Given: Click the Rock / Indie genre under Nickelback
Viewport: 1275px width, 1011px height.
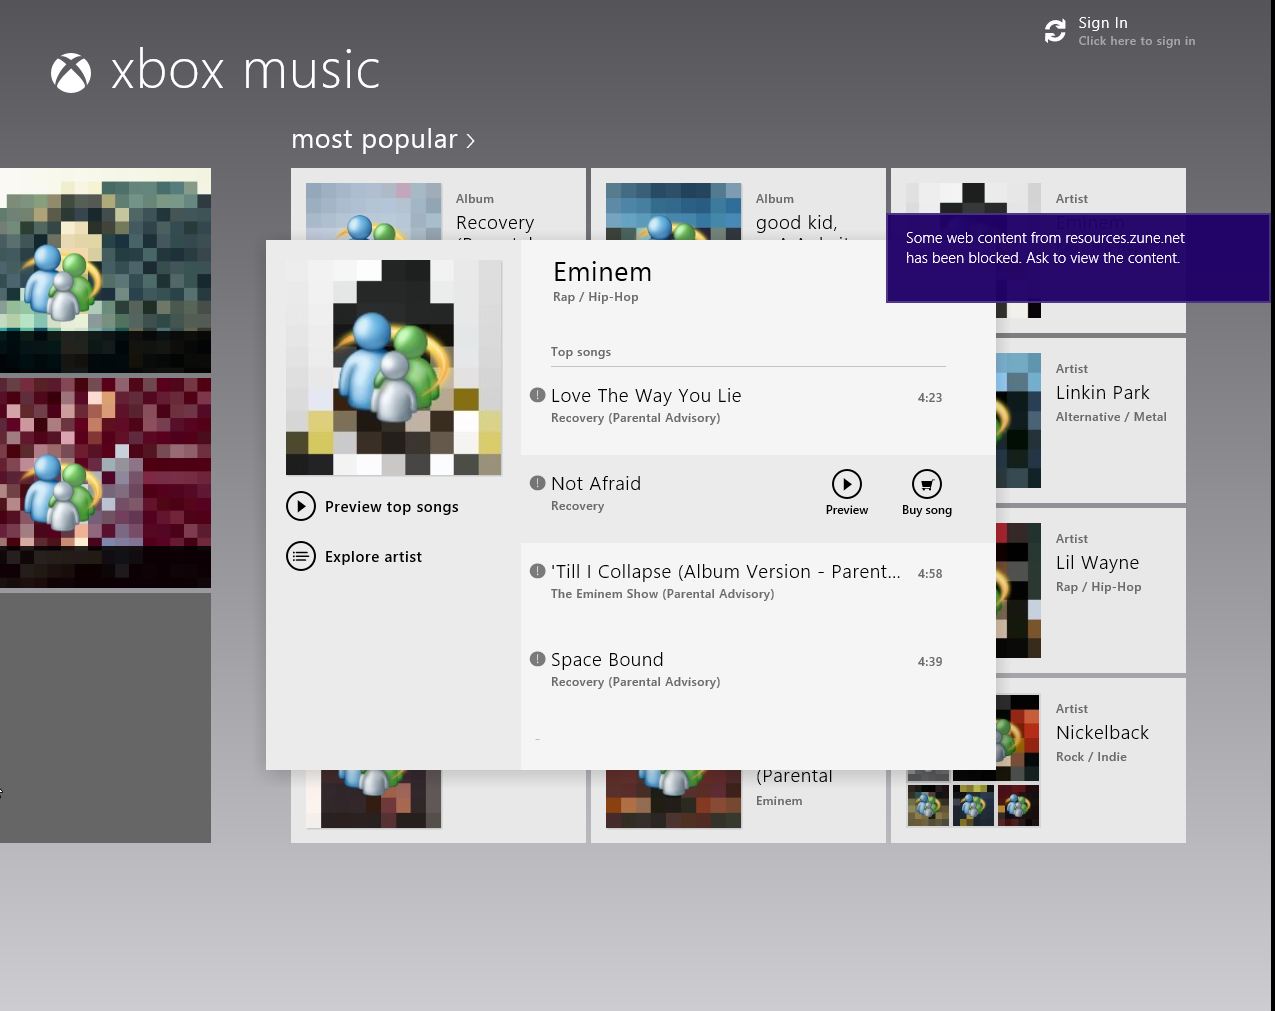Looking at the screenshot, I should (1091, 757).
